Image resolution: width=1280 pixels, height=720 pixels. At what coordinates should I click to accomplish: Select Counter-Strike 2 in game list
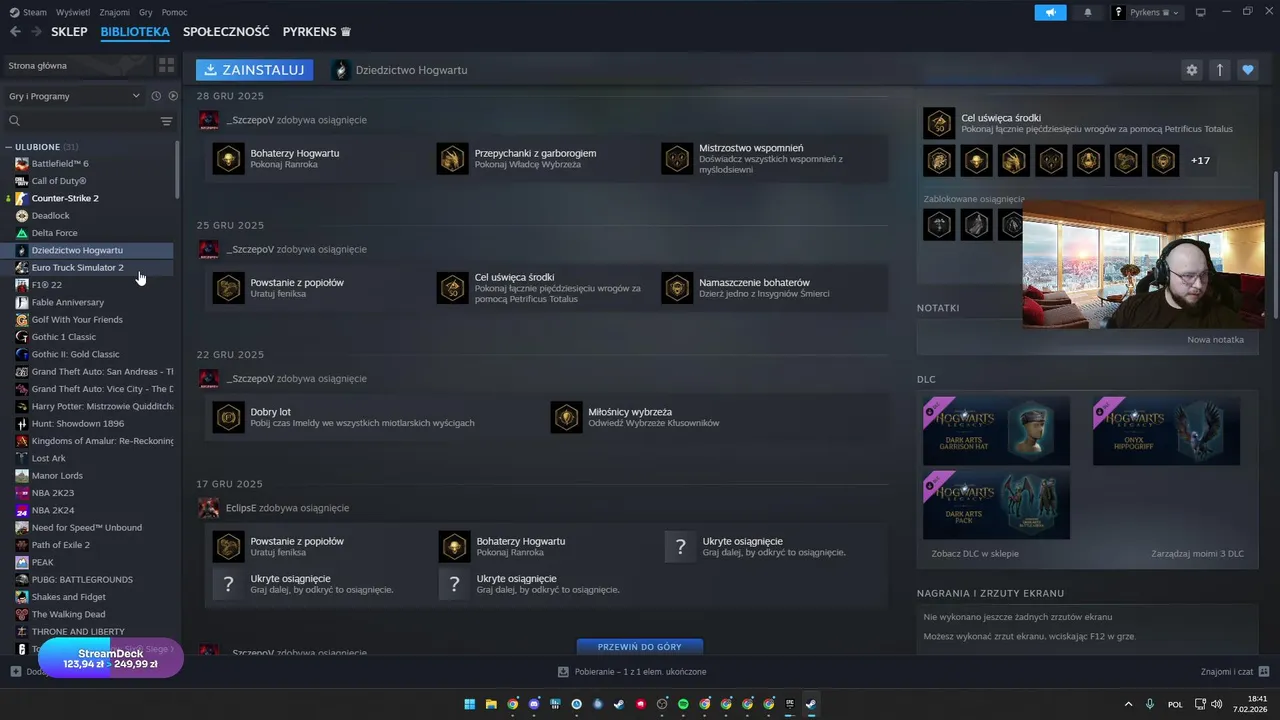tap(65, 198)
